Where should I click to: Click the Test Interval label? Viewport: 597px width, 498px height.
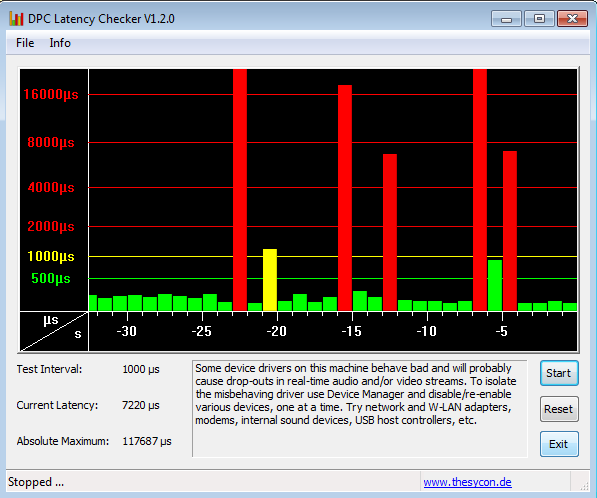click(49, 369)
